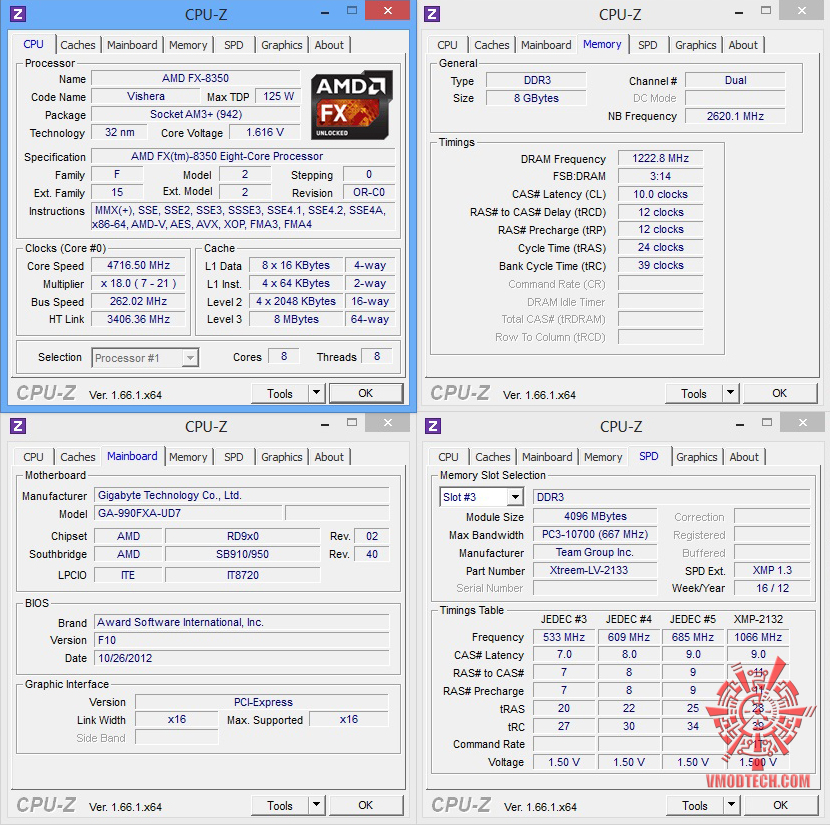The width and height of the screenshot is (830, 825).
Task: Click the CPU-Z logo icon in the SPD window title bar
Action: [433, 426]
